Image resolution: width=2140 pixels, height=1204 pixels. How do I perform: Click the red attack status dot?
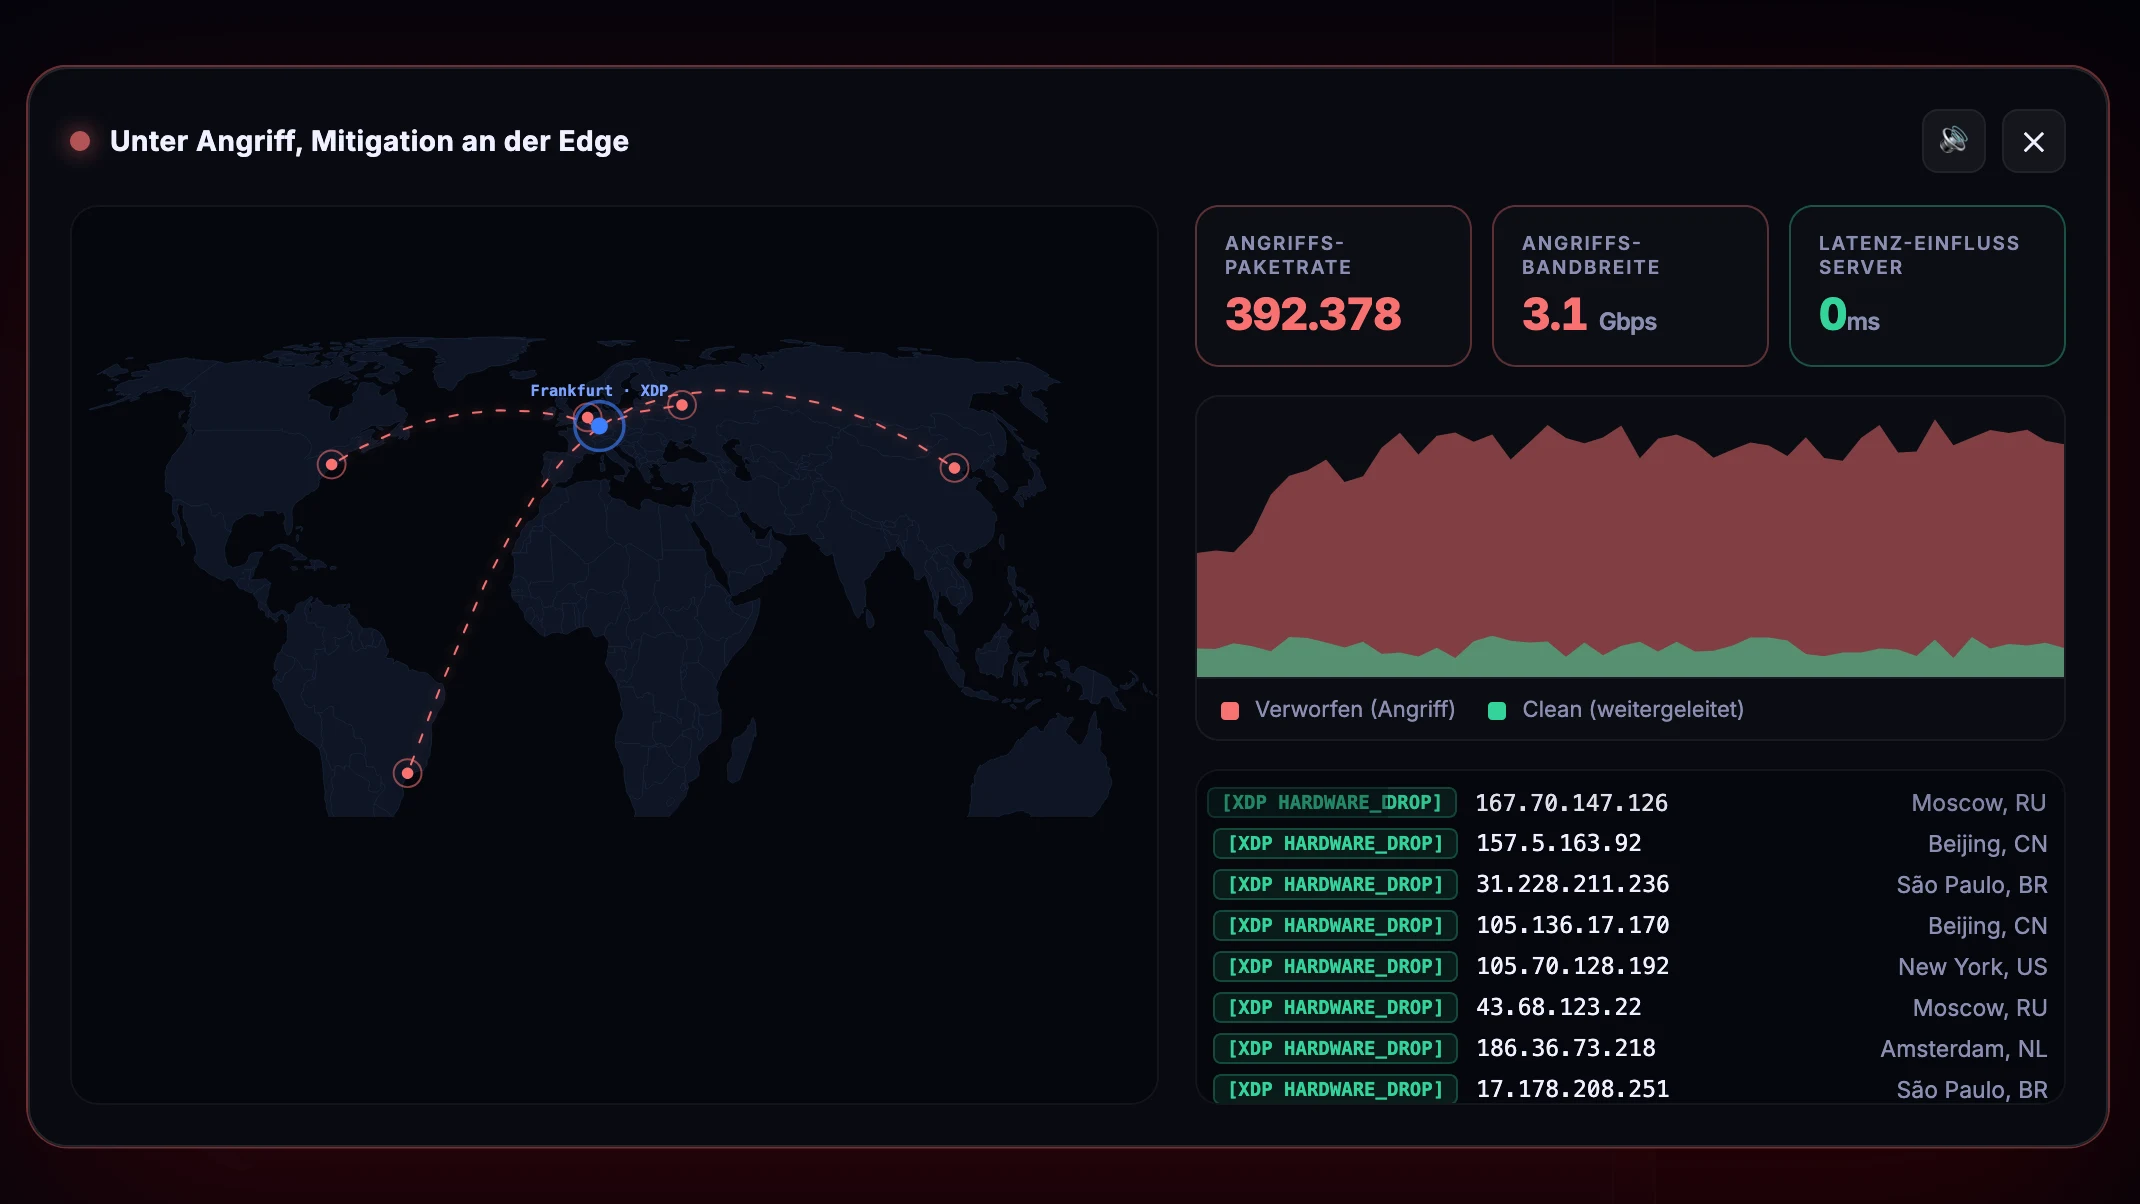click(x=80, y=141)
